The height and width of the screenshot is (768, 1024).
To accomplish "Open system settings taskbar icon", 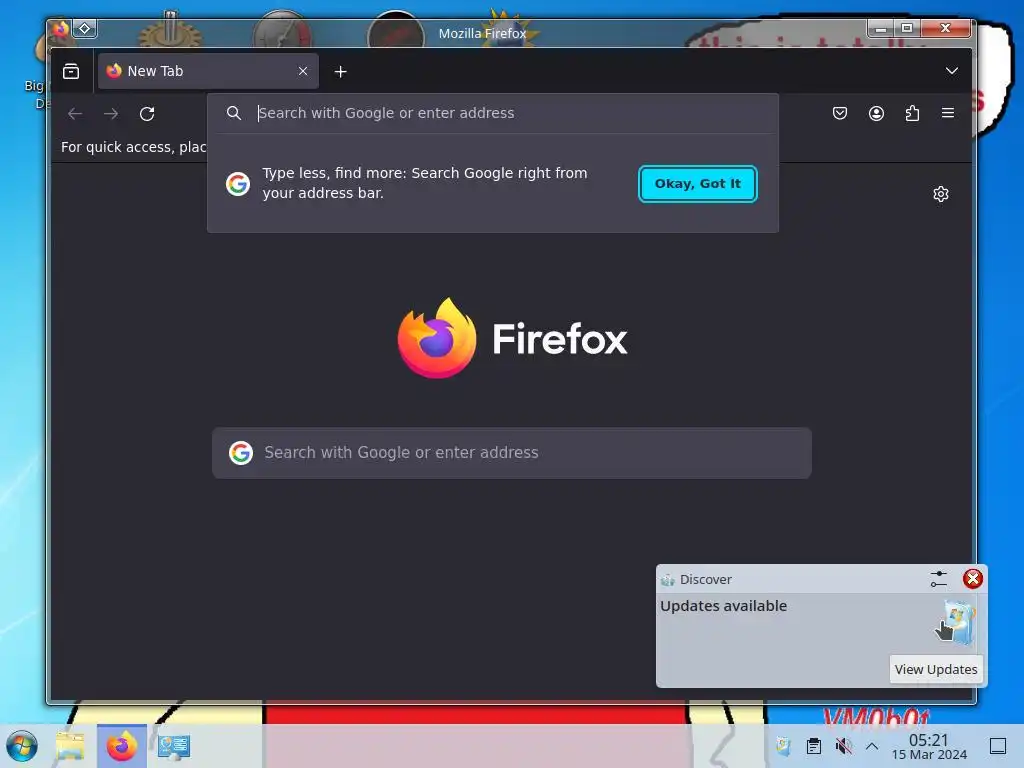I will click(174, 746).
